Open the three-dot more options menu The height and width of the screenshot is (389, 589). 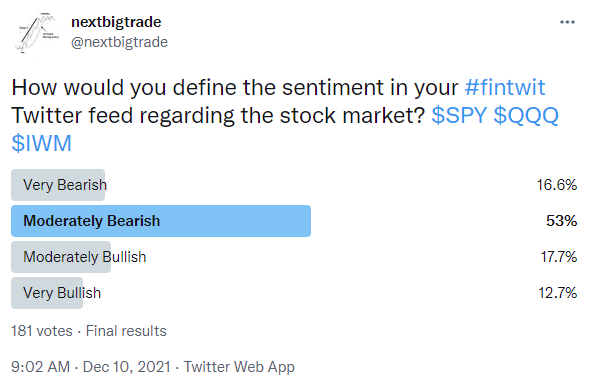pyautogui.click(x=567, y=22)
